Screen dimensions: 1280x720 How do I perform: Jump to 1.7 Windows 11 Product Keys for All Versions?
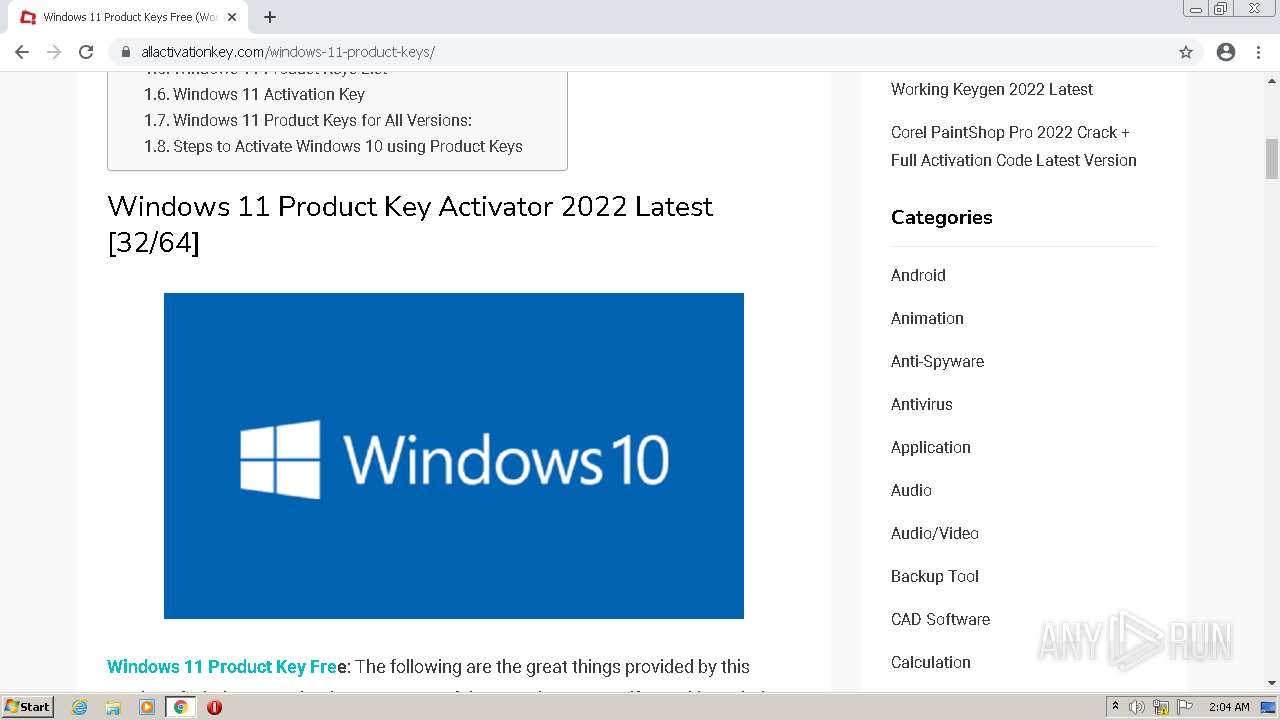pos(308,120)
